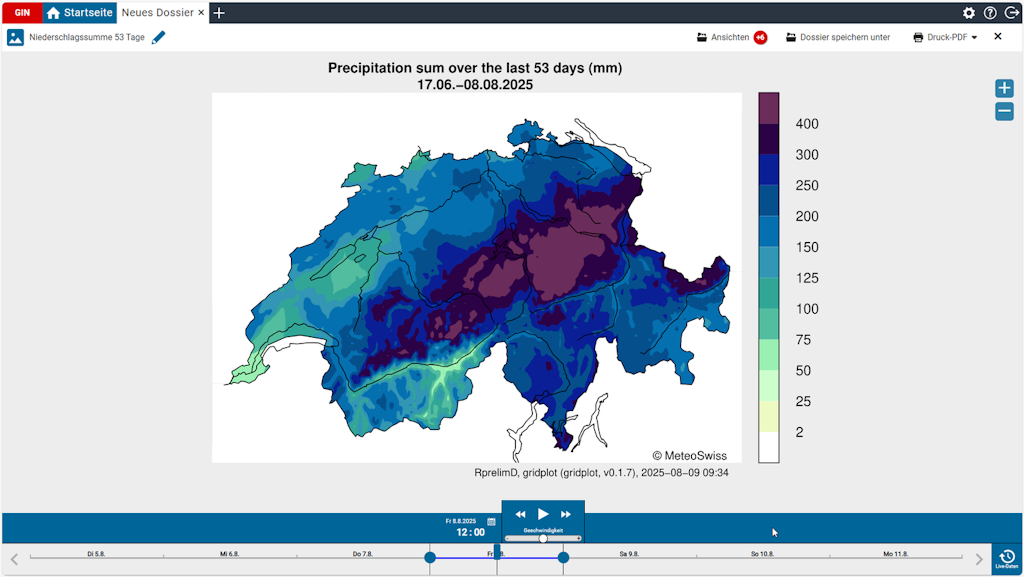
Task: Zoom in the map with plus button
Action: [x=1004, y=89]
